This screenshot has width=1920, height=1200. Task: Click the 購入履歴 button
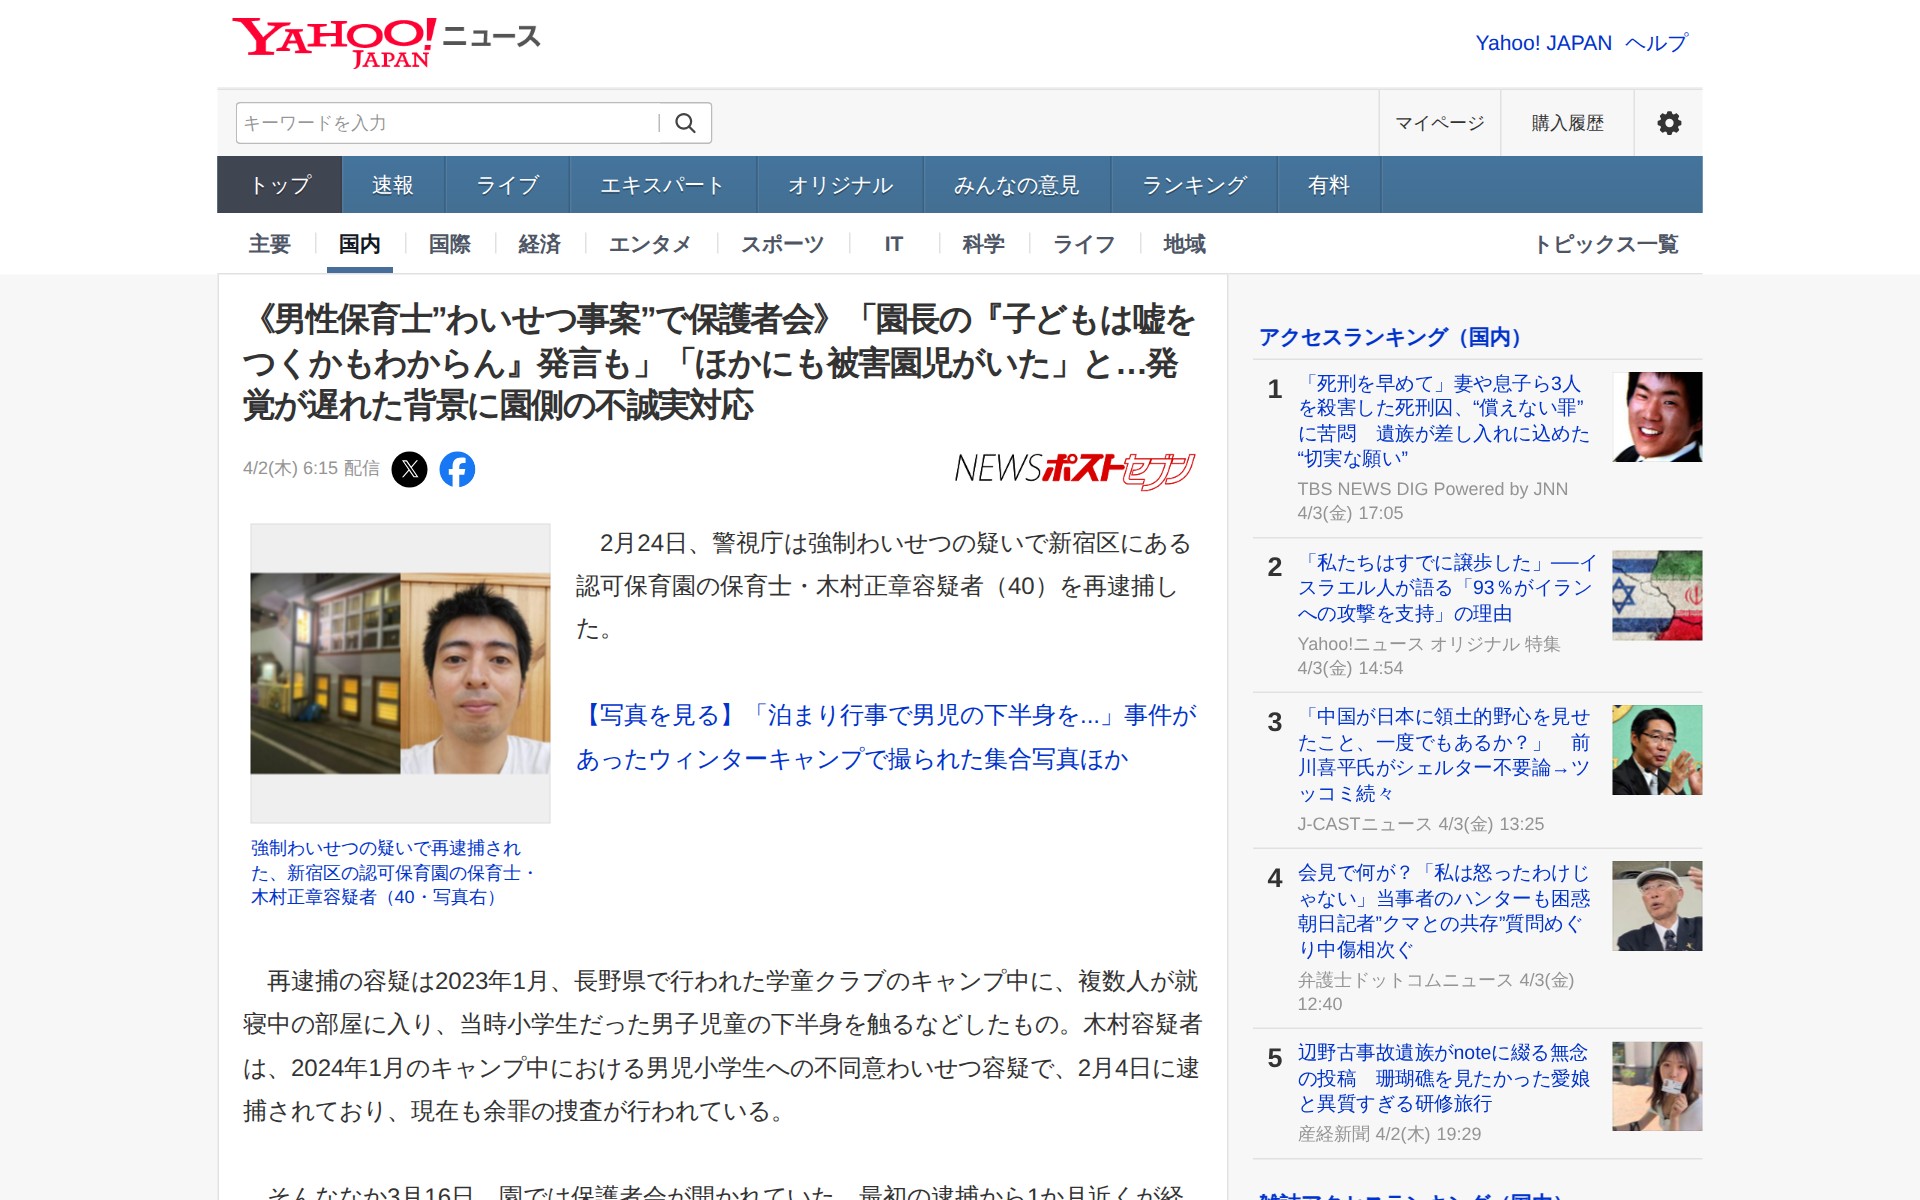tap(1567, 123)
